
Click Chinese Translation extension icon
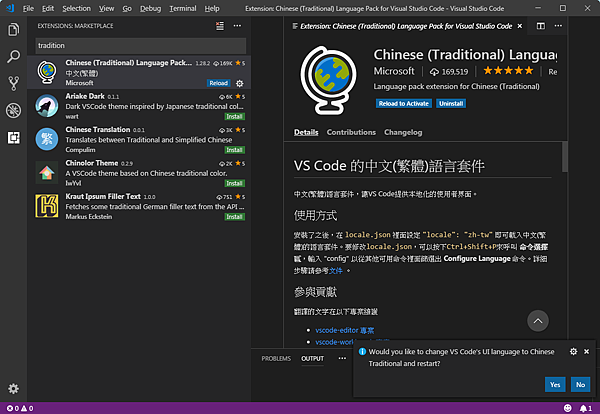click(x=47, y=139)
